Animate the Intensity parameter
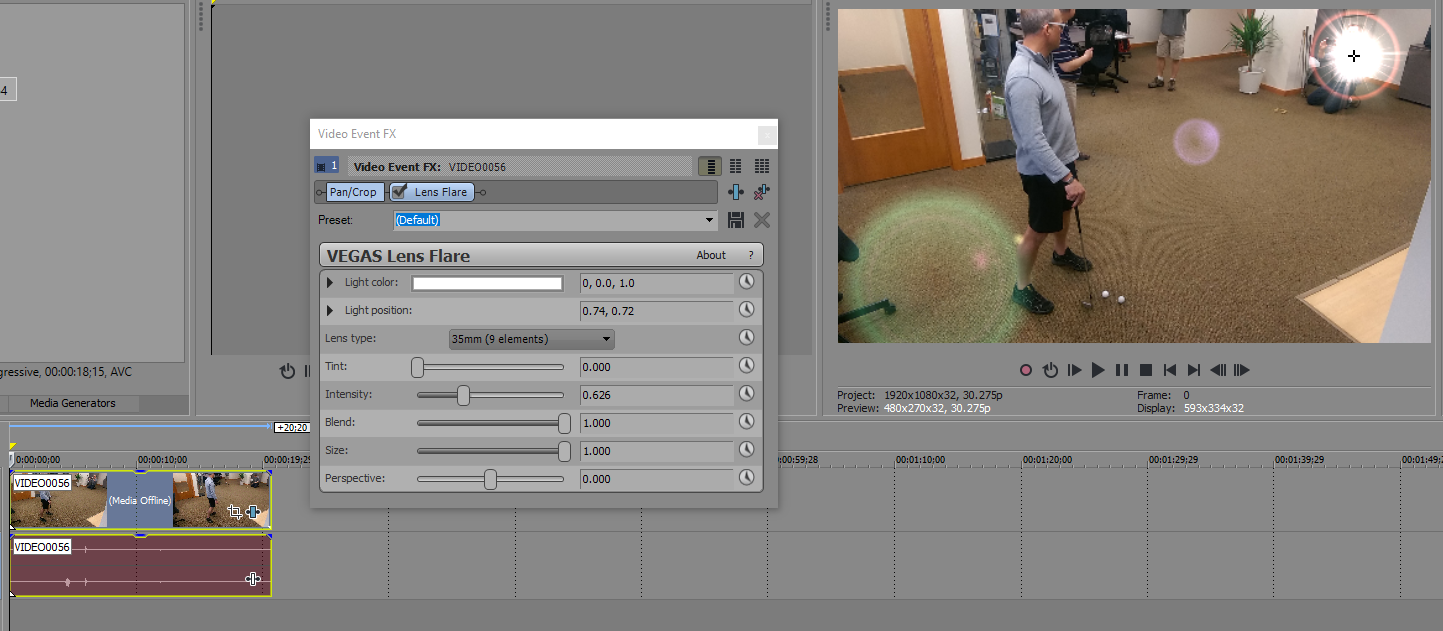This screenshot has width=1443, height=631. click(x=746, y=394)
